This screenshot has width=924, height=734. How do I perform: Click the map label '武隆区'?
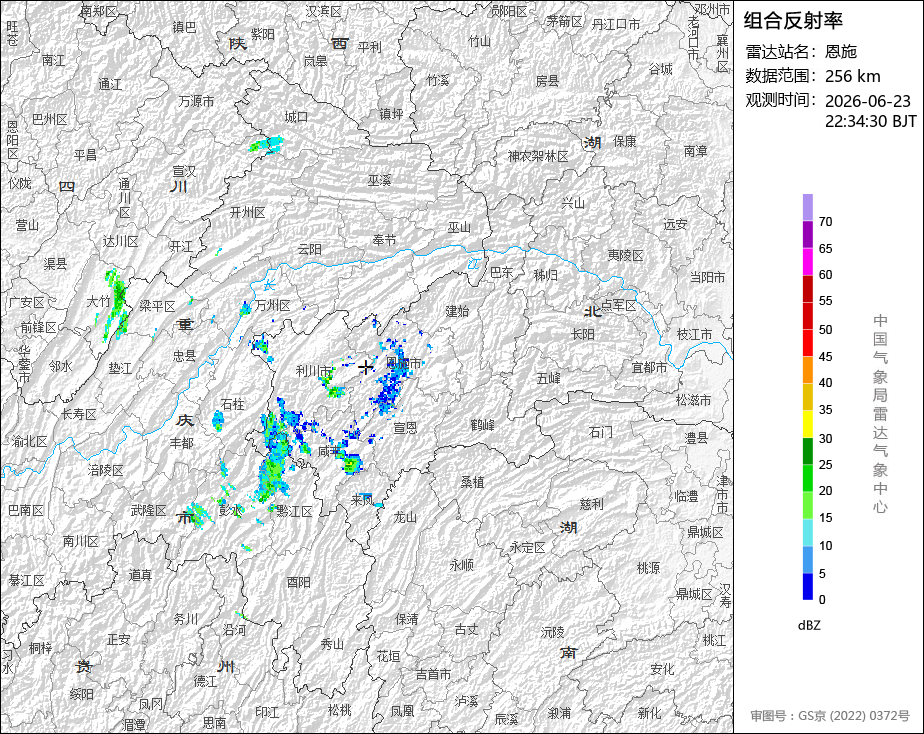click(148, 510)
